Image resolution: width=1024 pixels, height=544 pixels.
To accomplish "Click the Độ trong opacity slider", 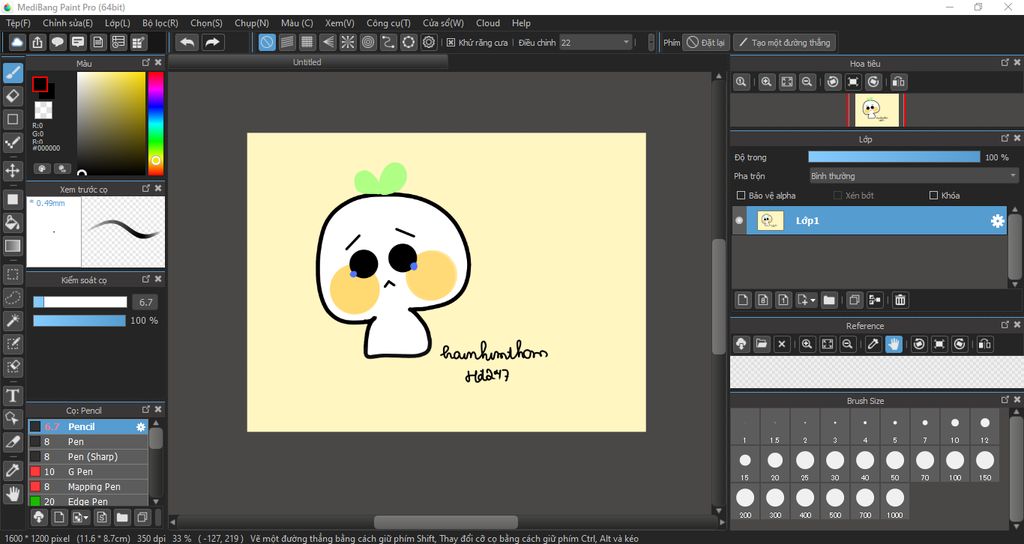I will (x=894, y=157).
